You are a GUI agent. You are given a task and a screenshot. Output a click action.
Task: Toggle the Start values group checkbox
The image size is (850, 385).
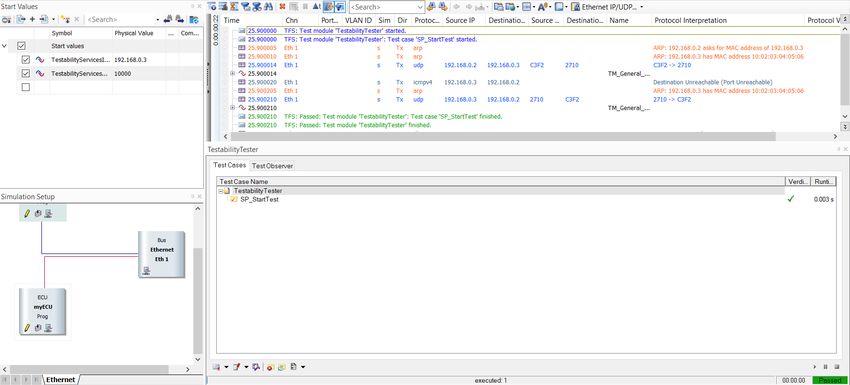click(x=22, y=46)
